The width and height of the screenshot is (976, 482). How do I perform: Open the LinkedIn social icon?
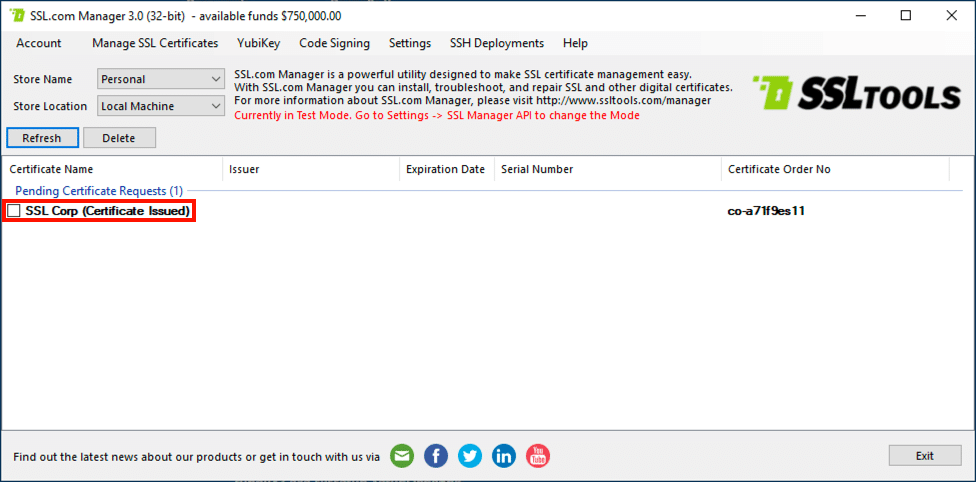pos(504,456)
